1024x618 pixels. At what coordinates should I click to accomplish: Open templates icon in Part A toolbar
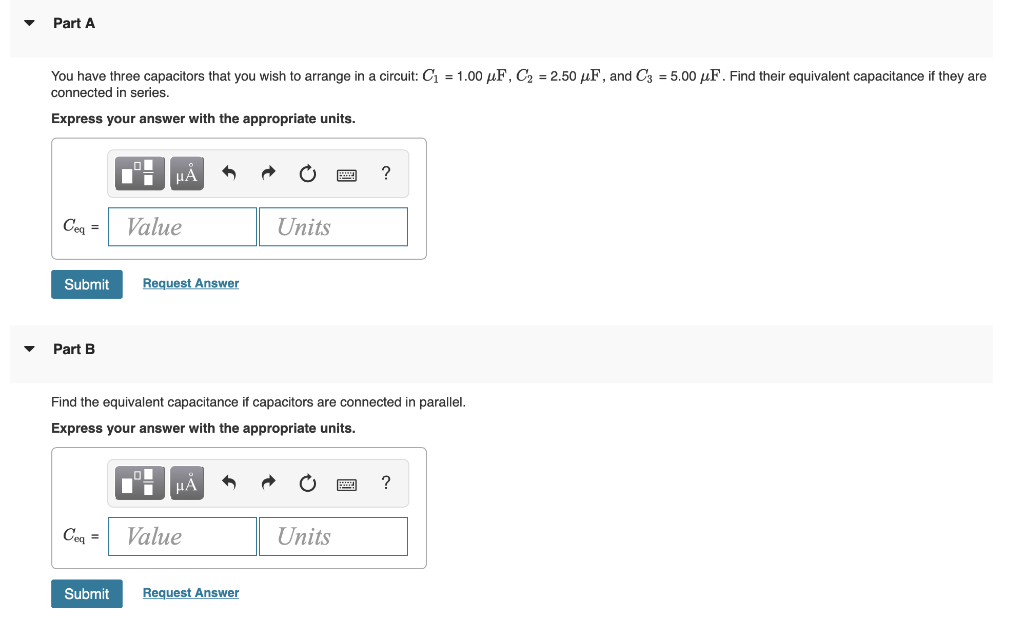coord(140,174)
